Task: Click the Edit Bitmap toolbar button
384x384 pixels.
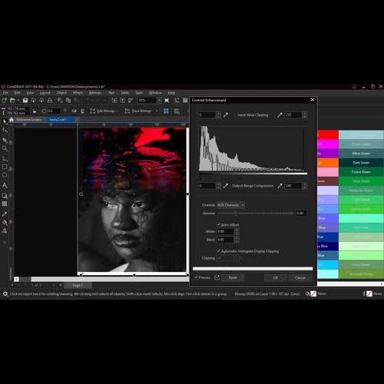Action: 103,111
